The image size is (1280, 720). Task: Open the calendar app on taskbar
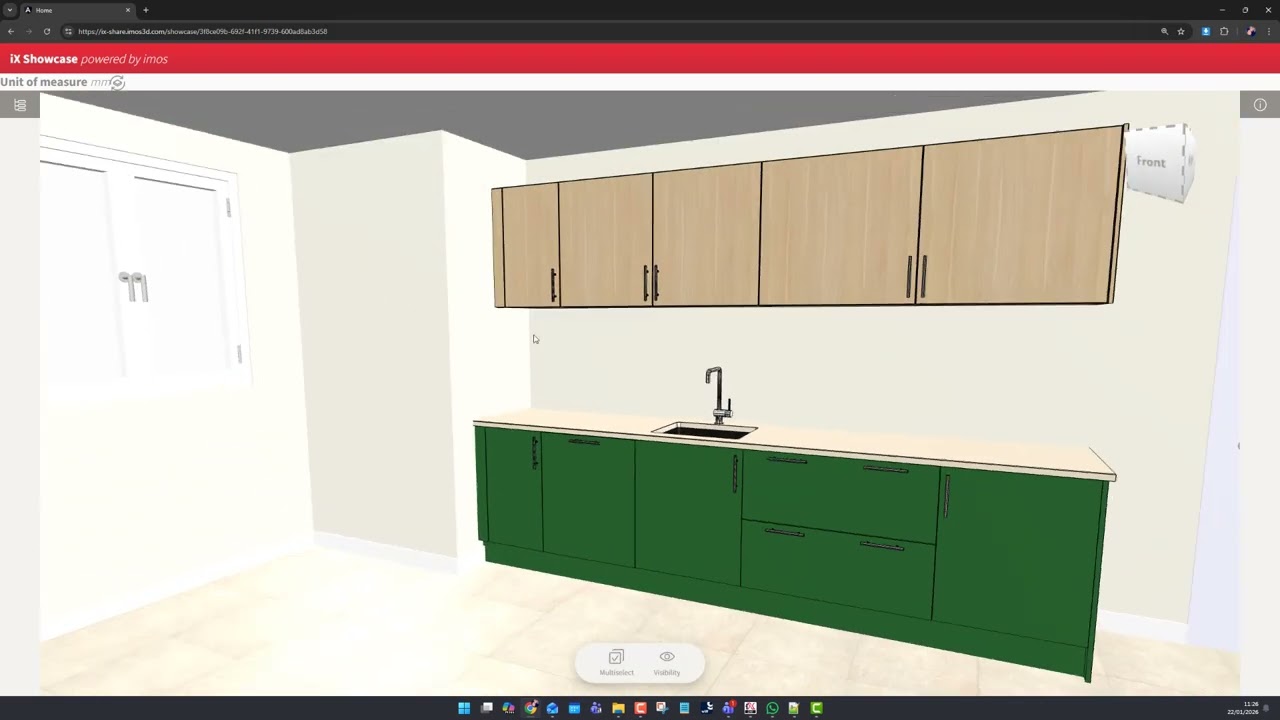click(574, 708)
